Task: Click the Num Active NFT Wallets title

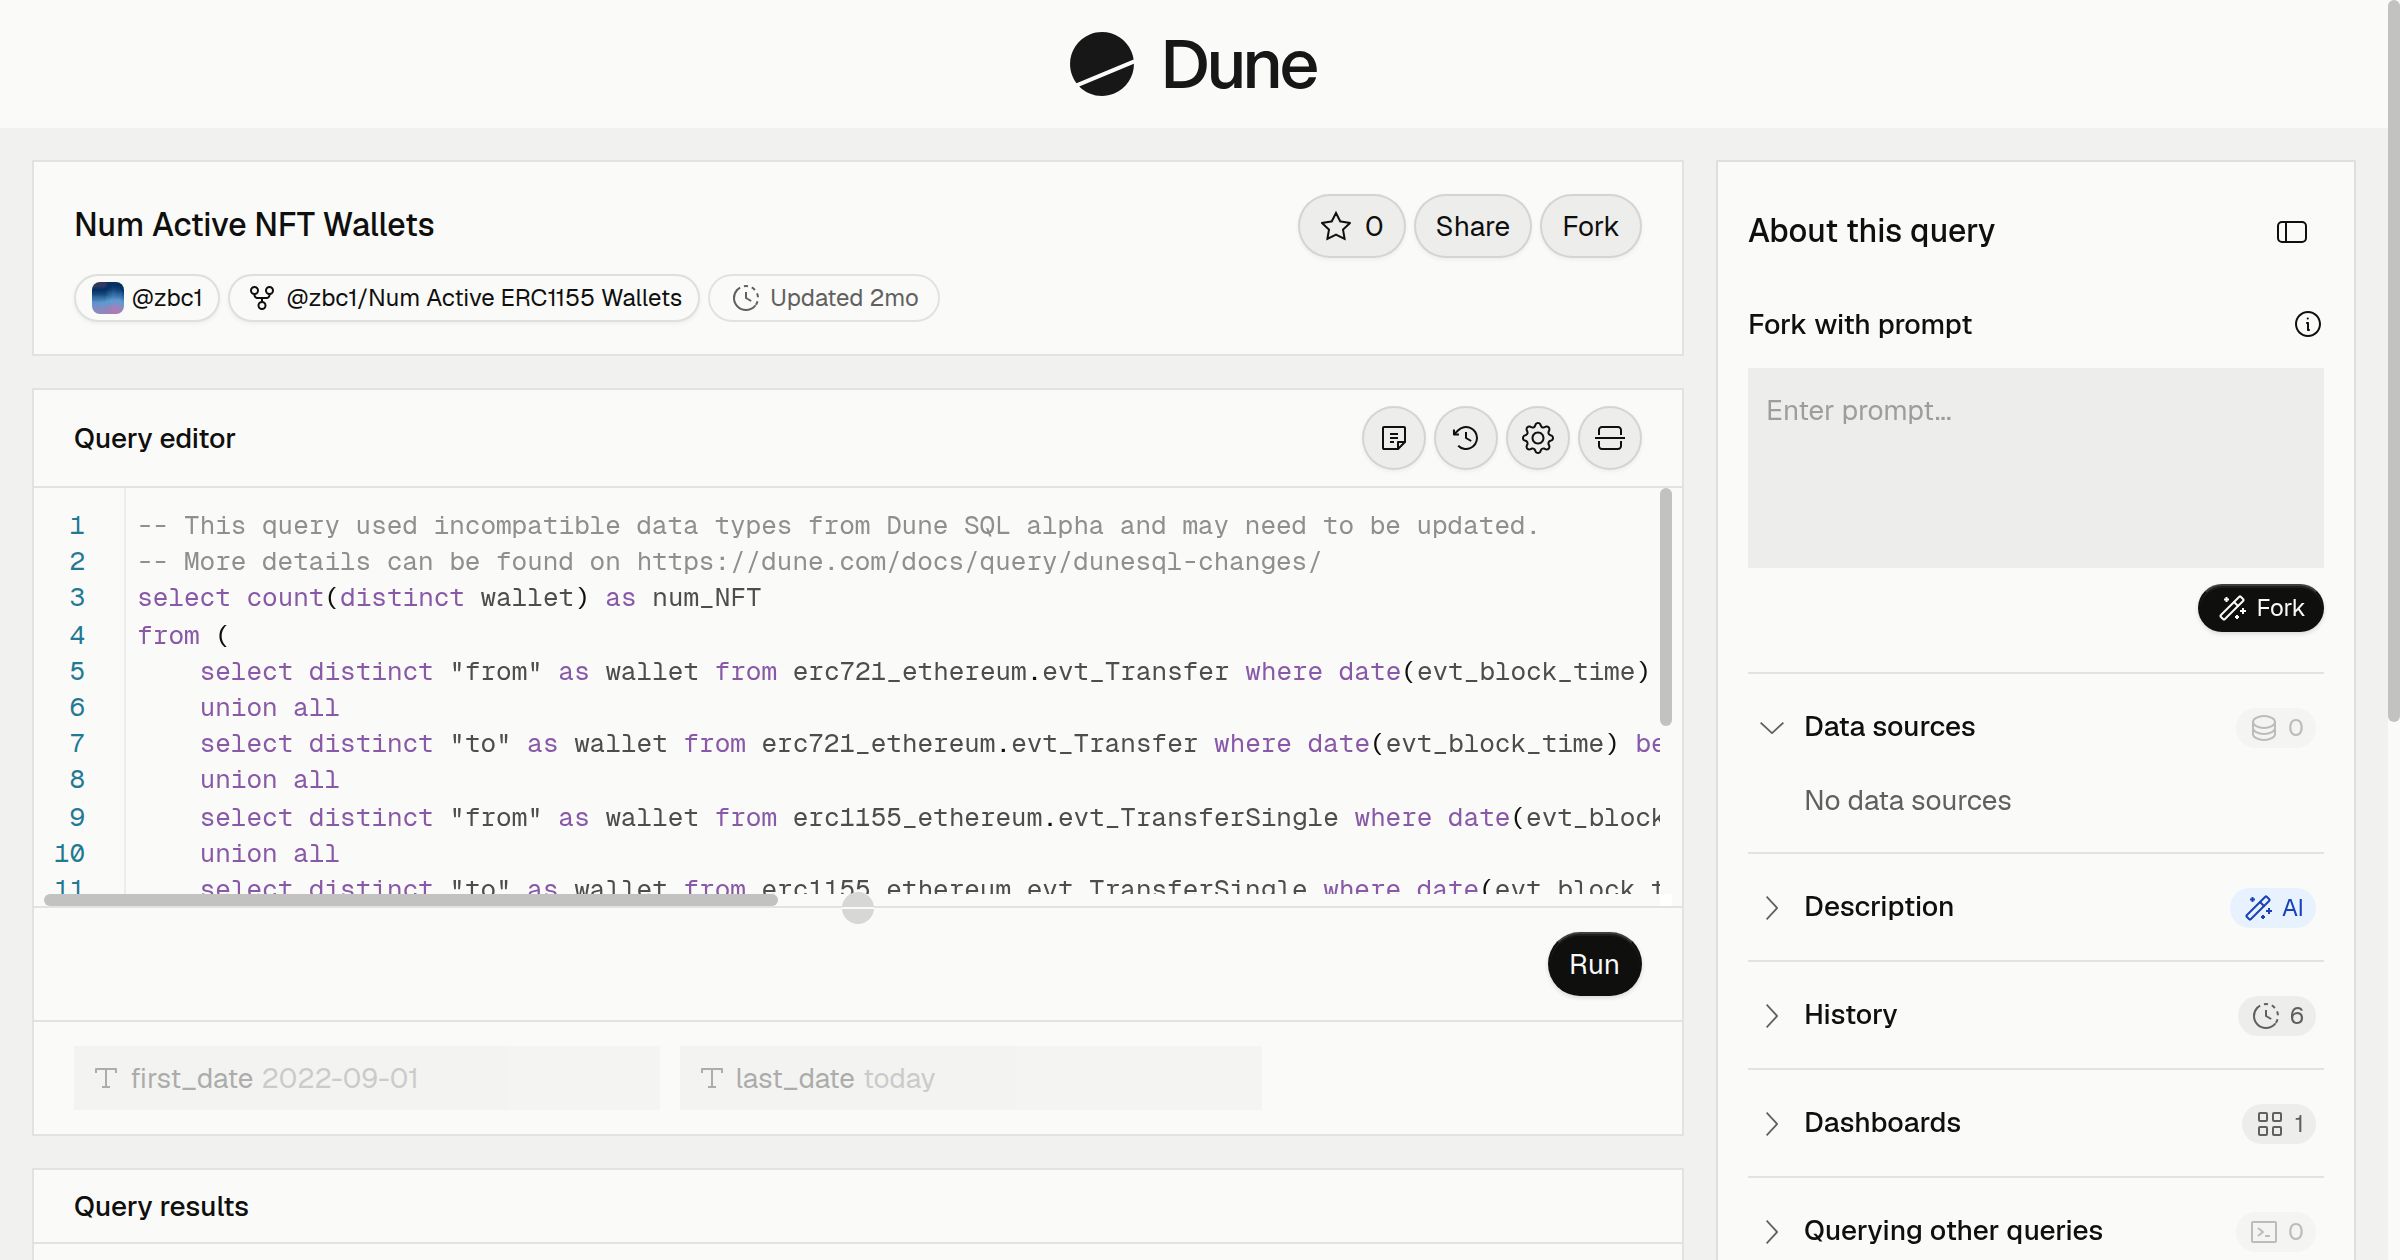Action: [x=254, y=225]
